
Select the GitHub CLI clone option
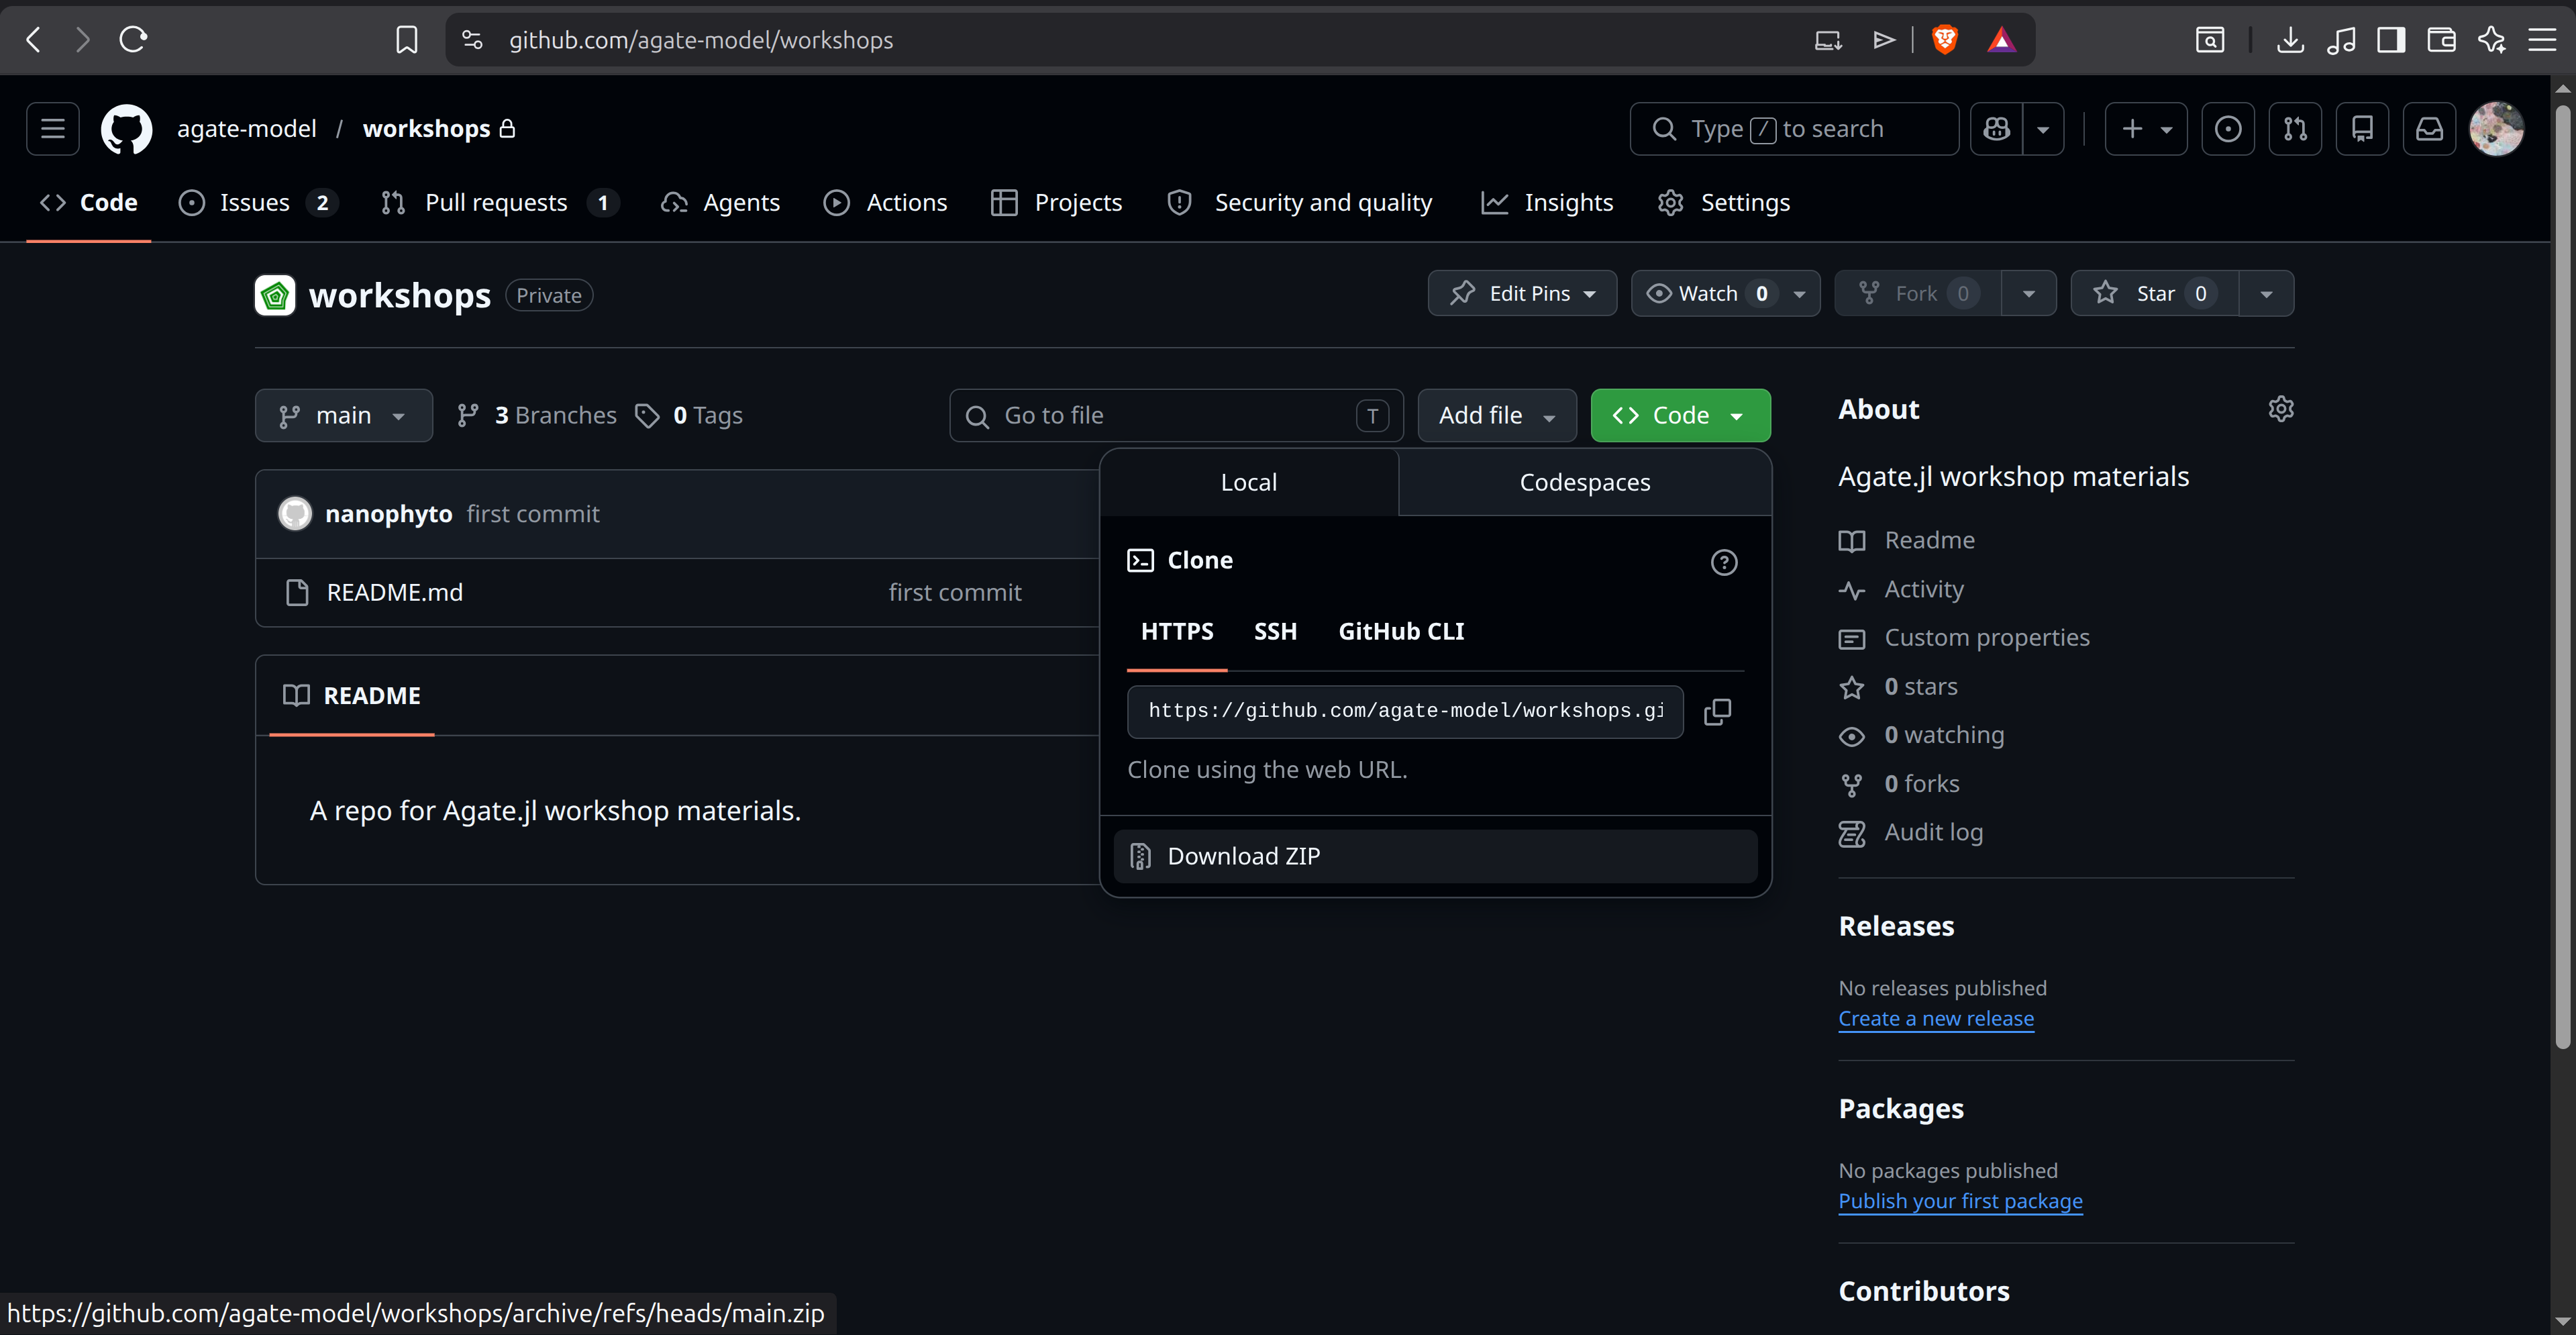click(x=1401, y=632)
